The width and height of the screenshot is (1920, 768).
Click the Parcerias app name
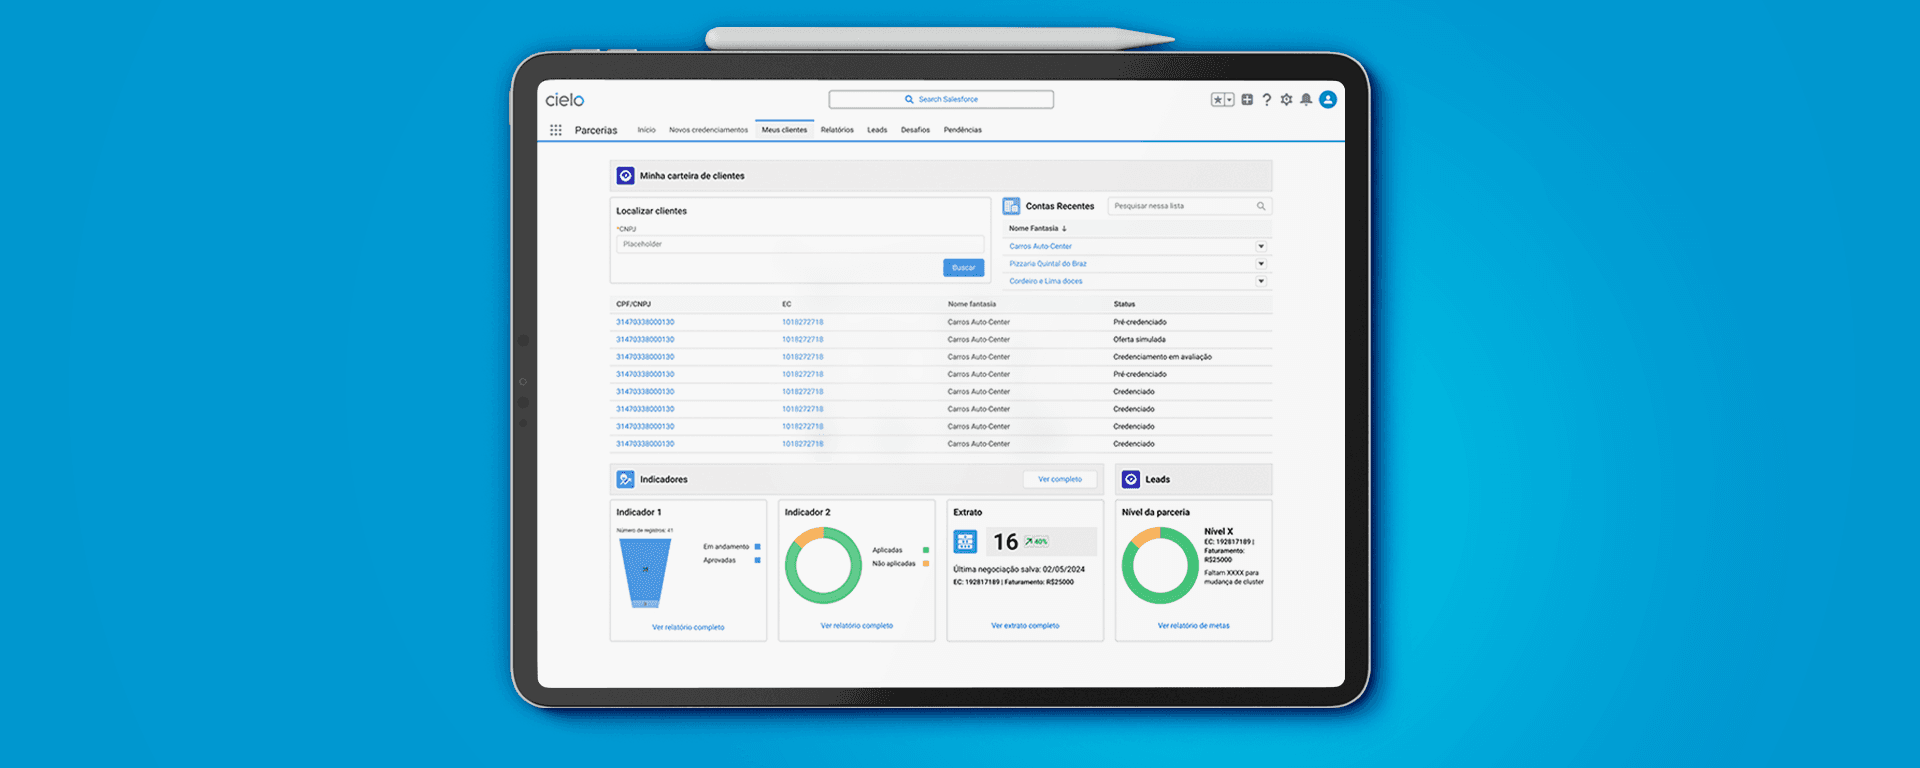point(596,130)
